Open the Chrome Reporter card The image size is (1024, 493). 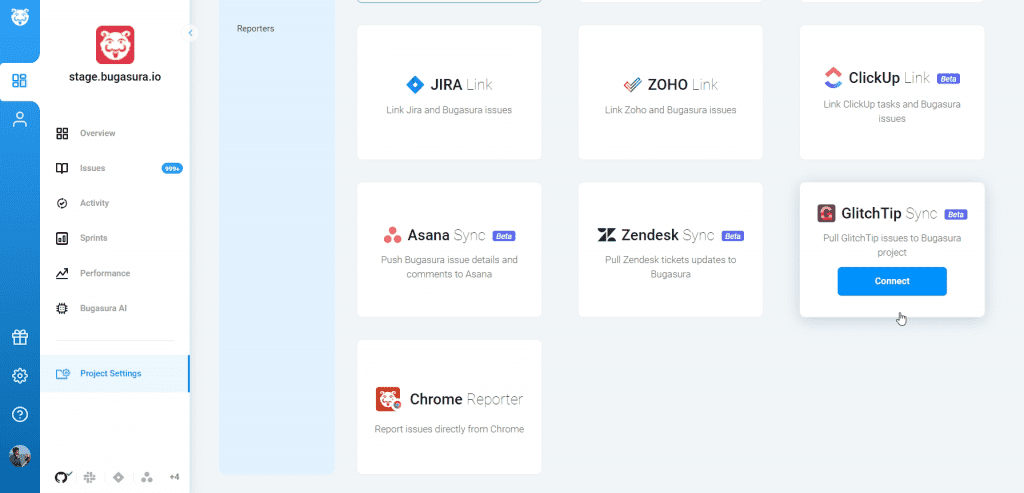click(x=449, y=407)
